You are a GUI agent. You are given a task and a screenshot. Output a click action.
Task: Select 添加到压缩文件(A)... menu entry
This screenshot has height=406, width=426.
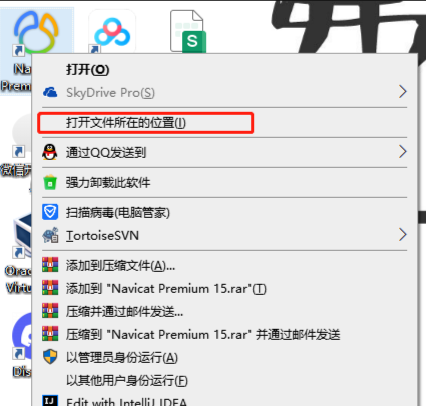(120, 266)
